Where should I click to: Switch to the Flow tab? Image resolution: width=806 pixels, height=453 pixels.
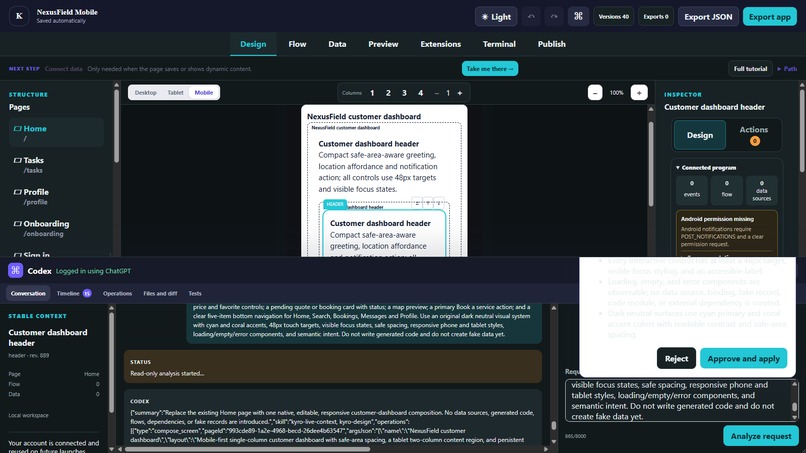[297, 44]
